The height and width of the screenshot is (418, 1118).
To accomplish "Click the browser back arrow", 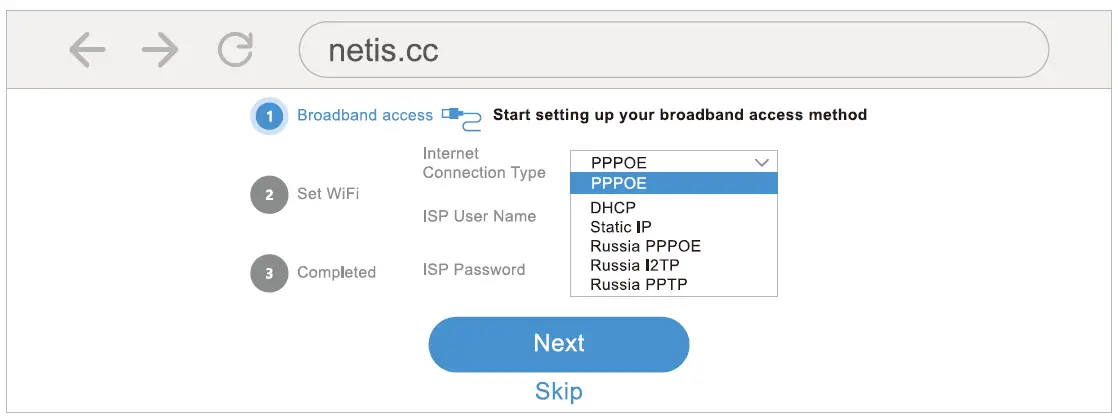I will click(x=88, y=50).
